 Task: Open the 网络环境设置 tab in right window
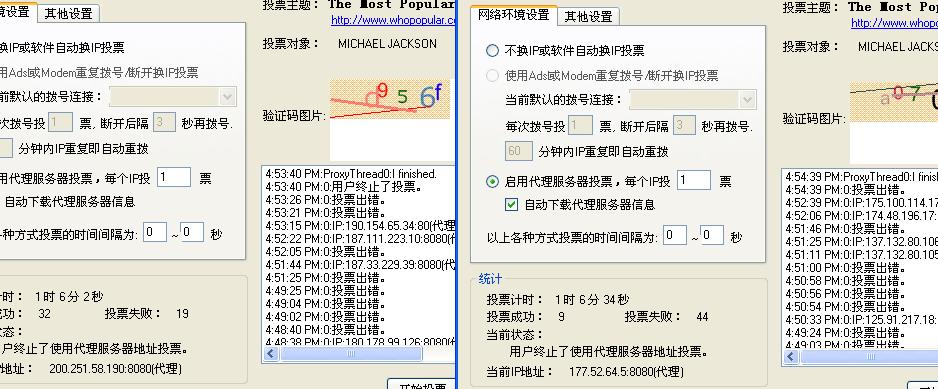pyautogui.click(x=514, y=15)
